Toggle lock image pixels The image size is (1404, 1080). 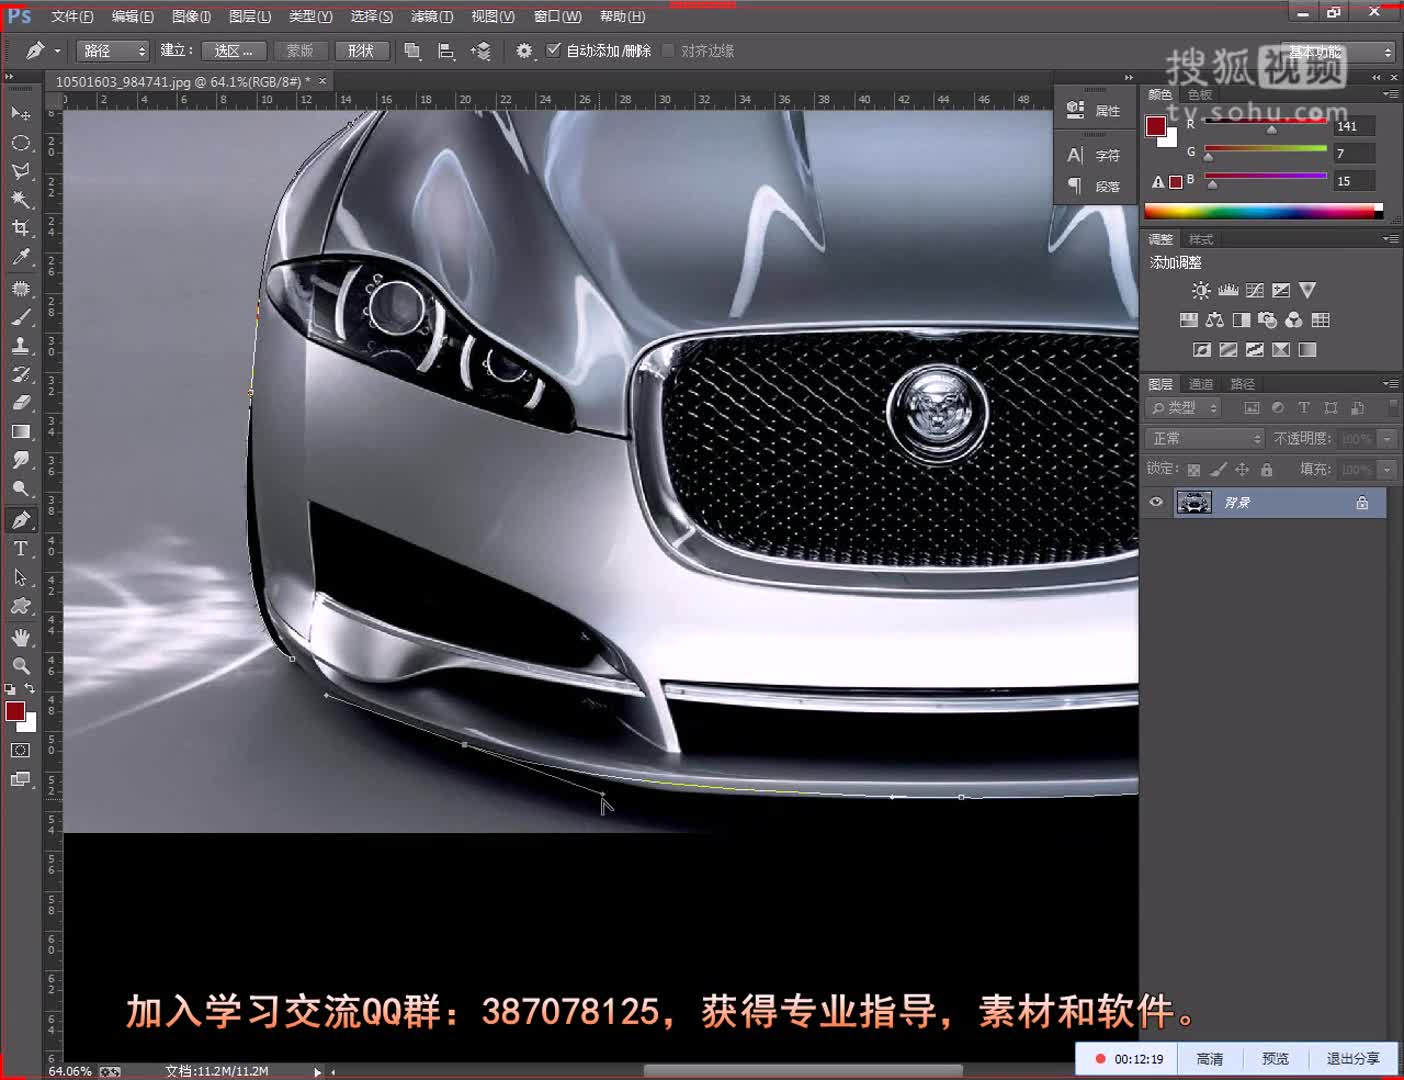[x=1218, y=469]
